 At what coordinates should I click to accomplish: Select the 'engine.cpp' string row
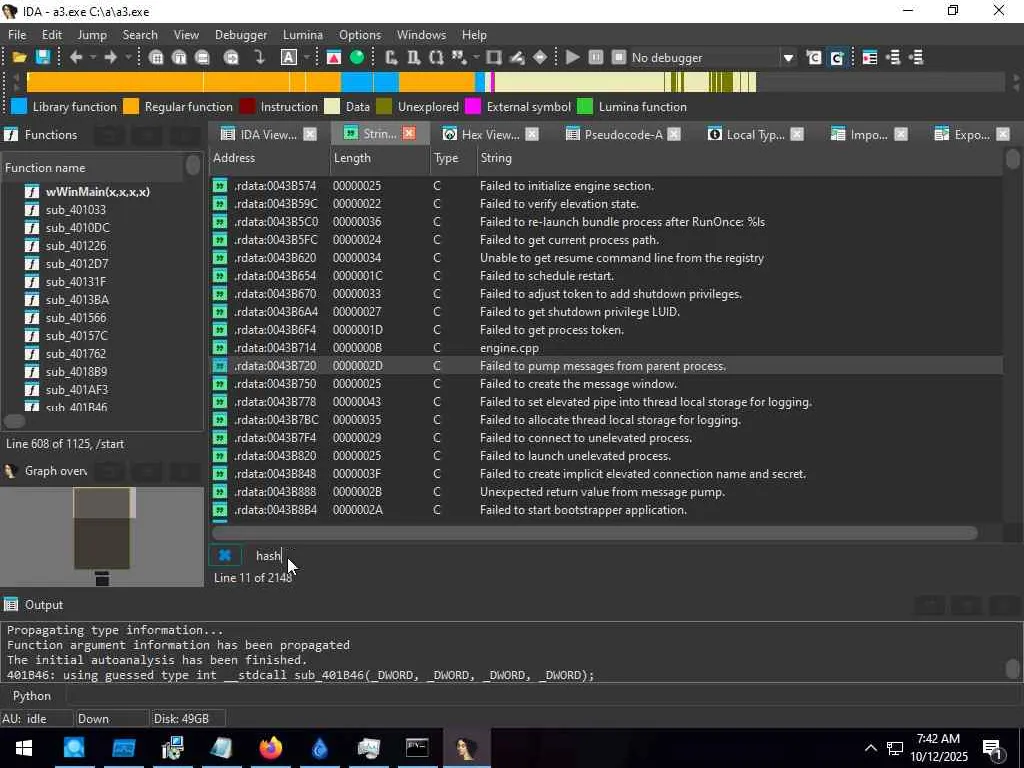tap(606, 348)
